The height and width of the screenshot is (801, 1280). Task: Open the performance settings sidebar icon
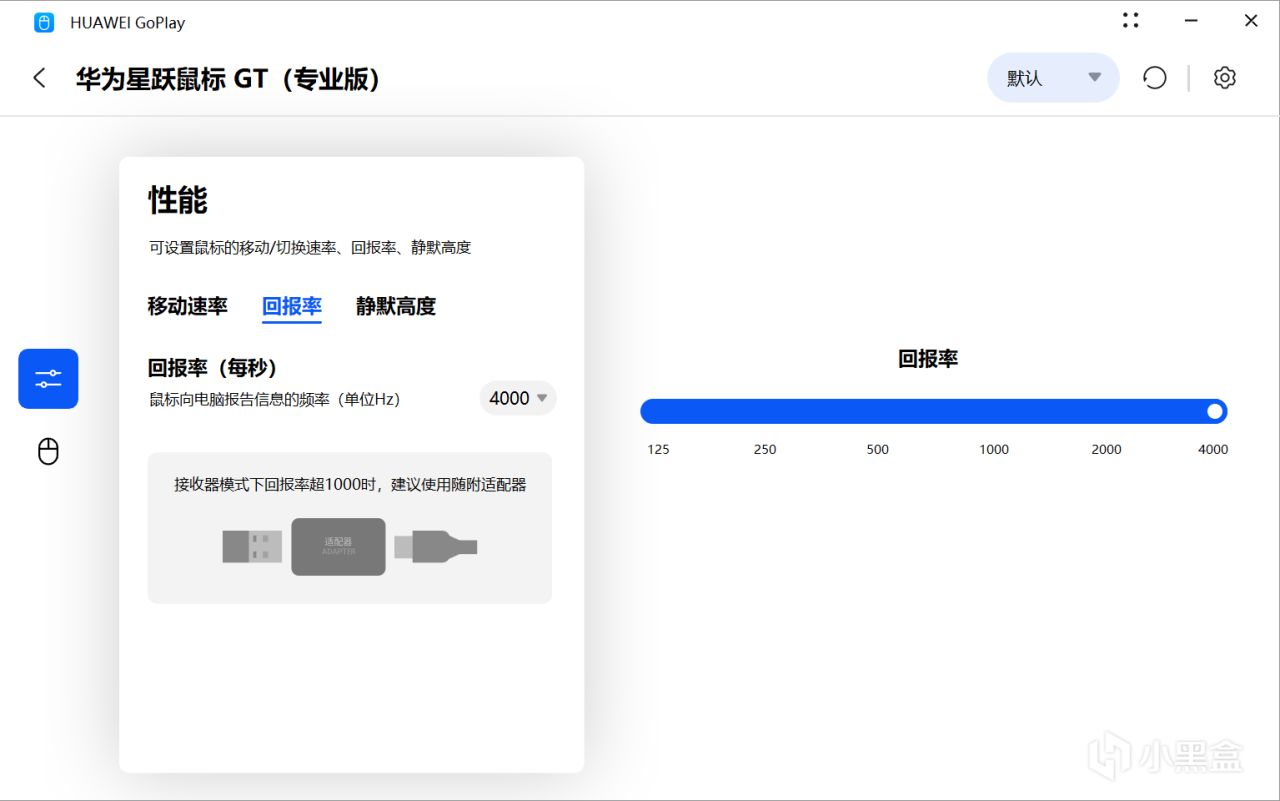[x=48, y=379]
